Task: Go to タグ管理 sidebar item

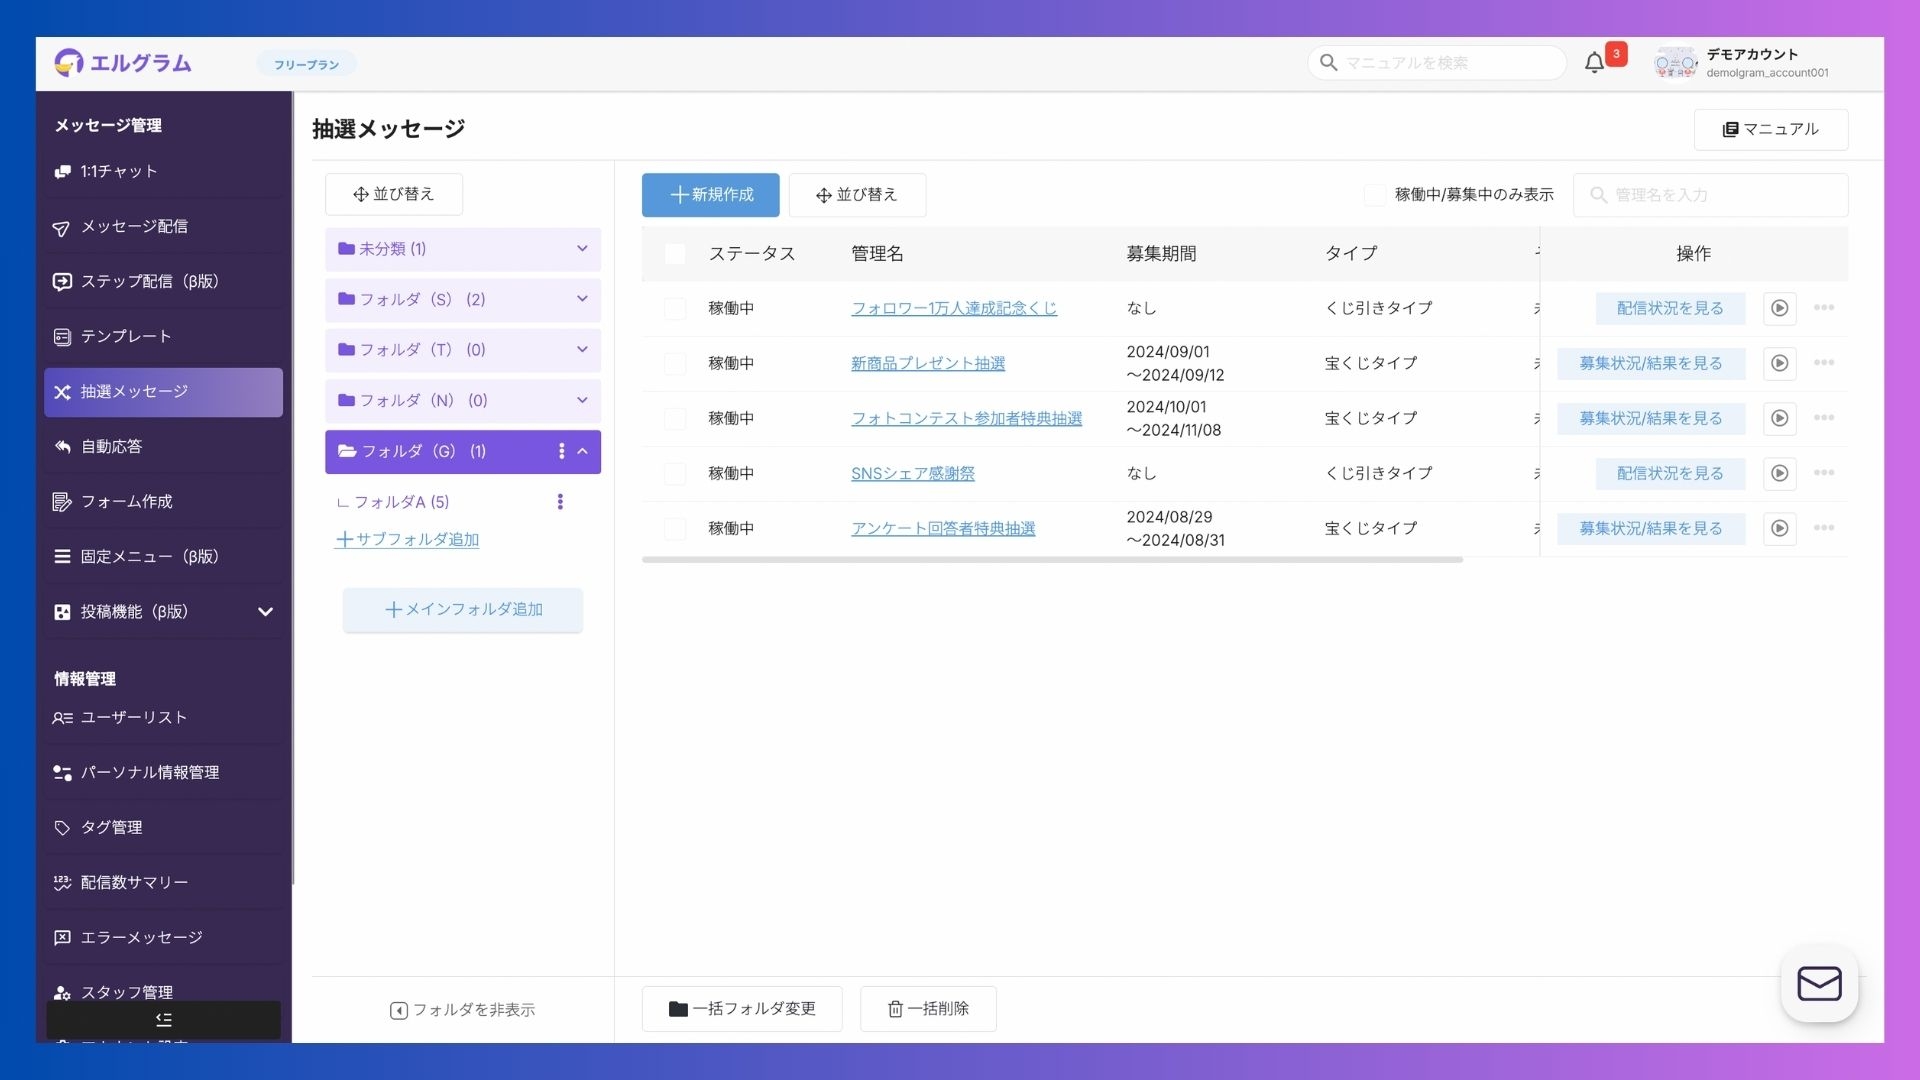Action: (x=111, y=827)
